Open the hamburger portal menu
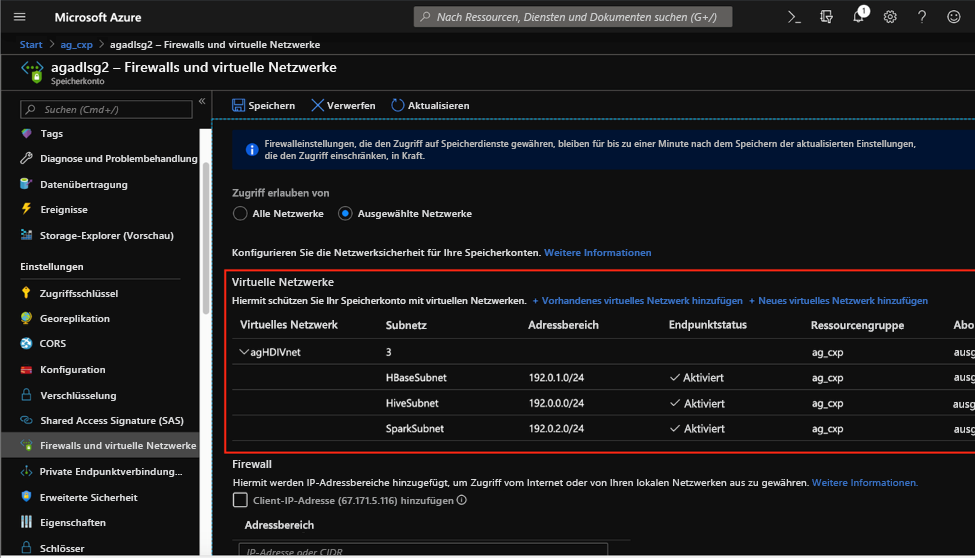The width and height of the screenshot is (975, 558). coord(20,17)
